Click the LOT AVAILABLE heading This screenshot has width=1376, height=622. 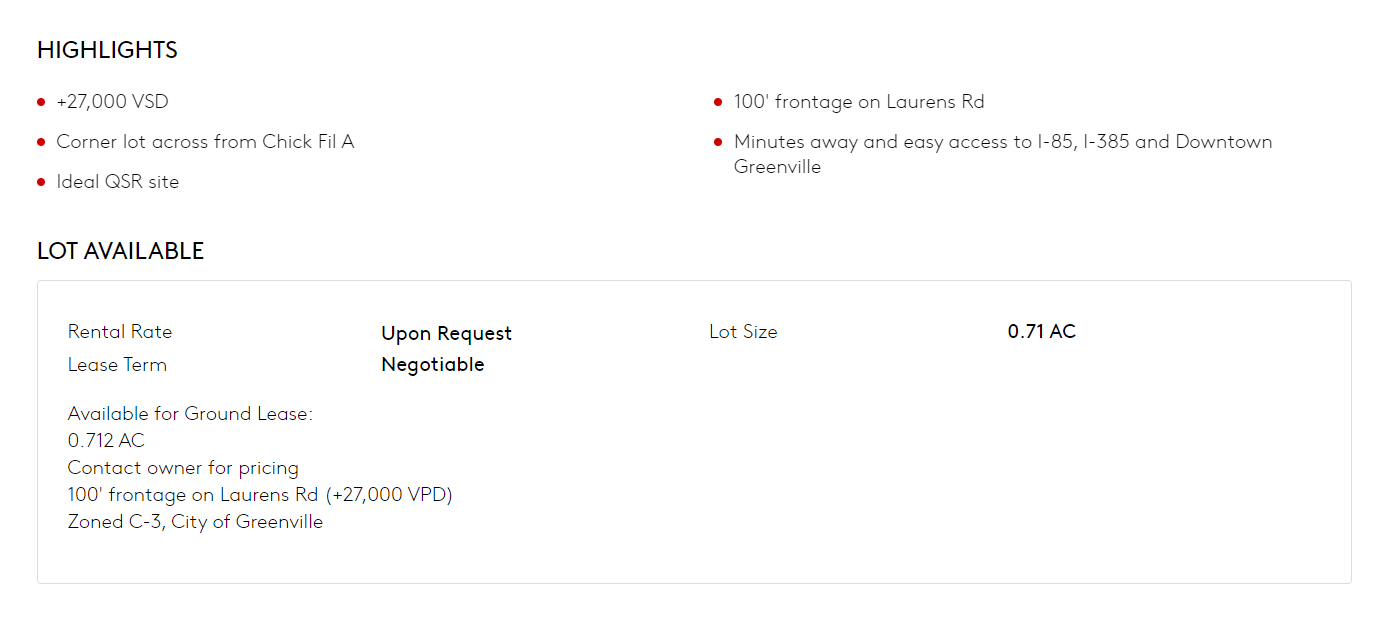120,251
